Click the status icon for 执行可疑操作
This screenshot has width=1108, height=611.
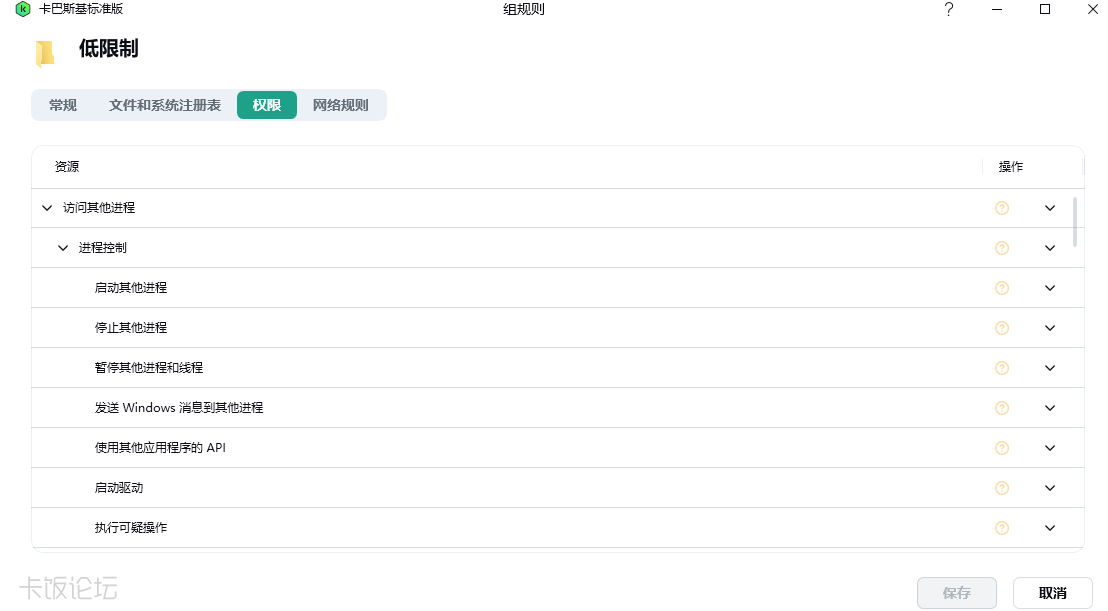point(1001,528)
